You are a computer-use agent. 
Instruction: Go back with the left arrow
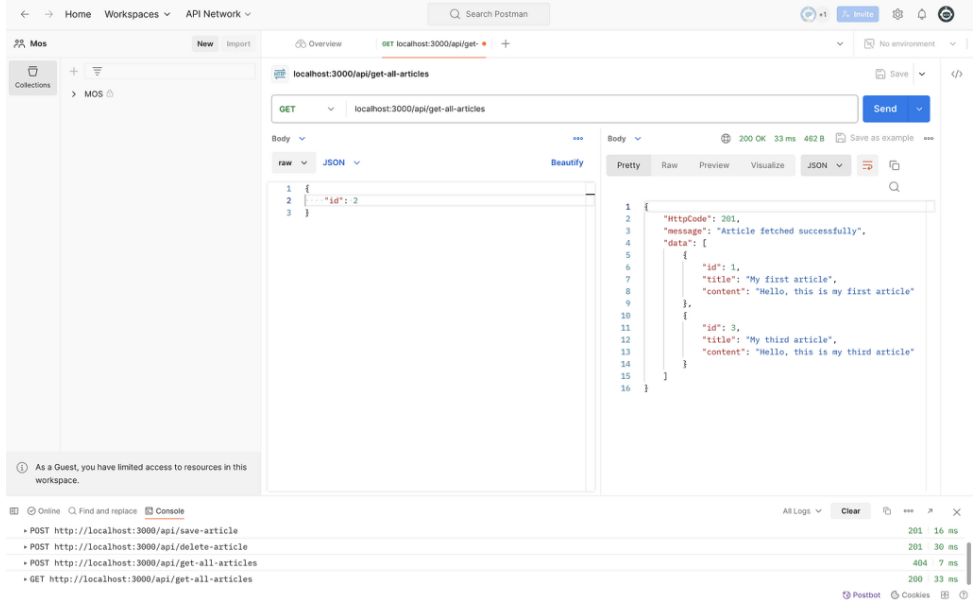click(25, 14)
